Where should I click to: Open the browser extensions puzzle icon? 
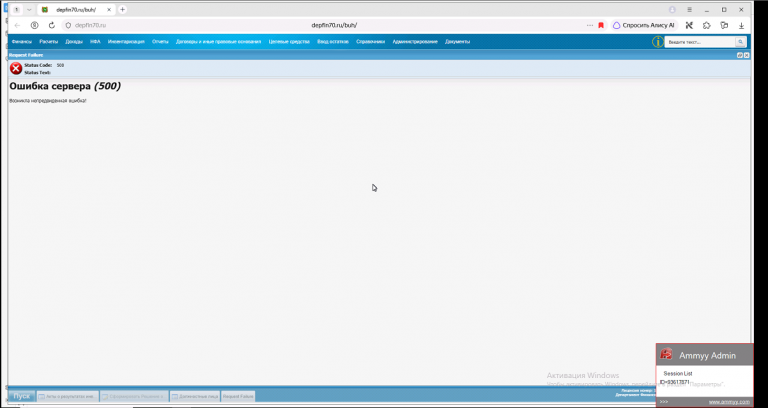tap(706, 25)
